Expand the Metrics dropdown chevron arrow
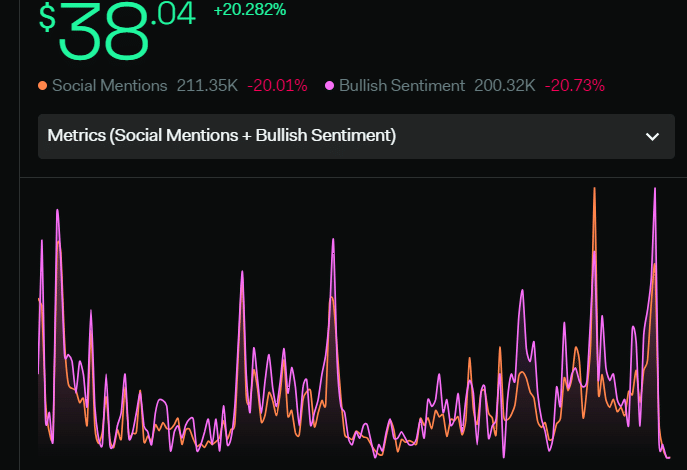The height and width of the screenshot is (470, 687). click(652, 136)
